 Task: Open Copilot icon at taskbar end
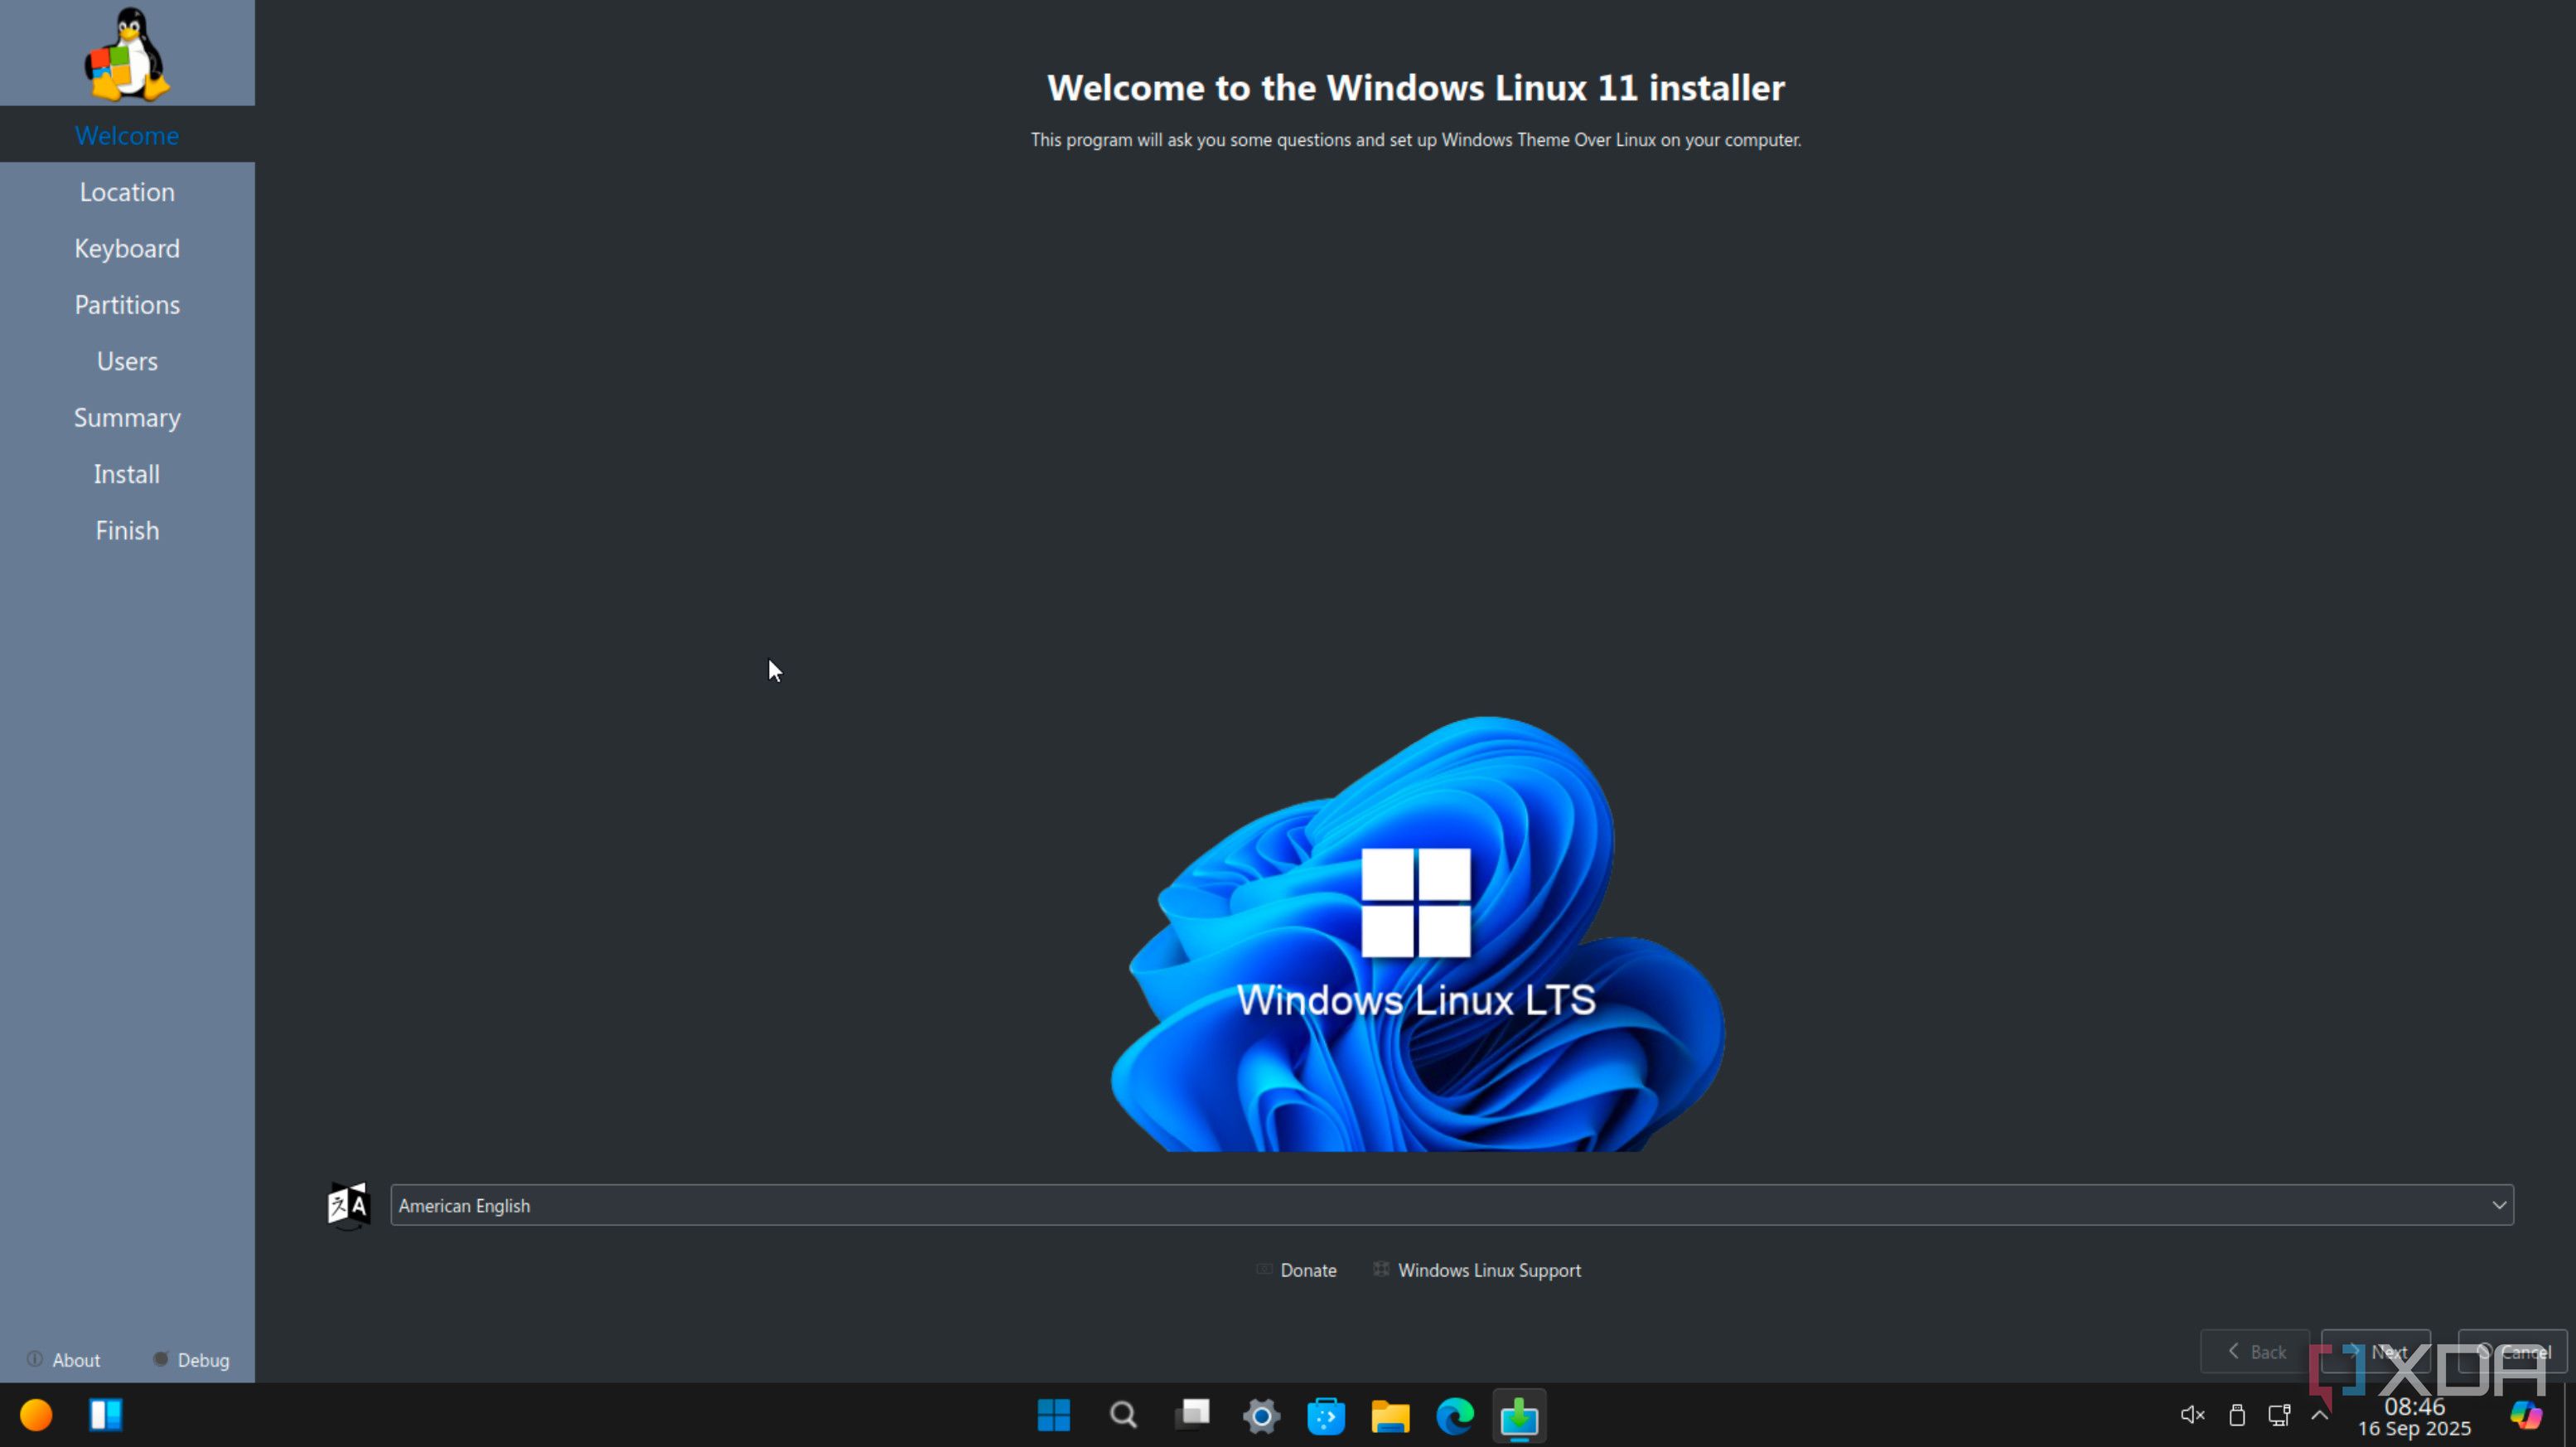coord(2526,1415)
